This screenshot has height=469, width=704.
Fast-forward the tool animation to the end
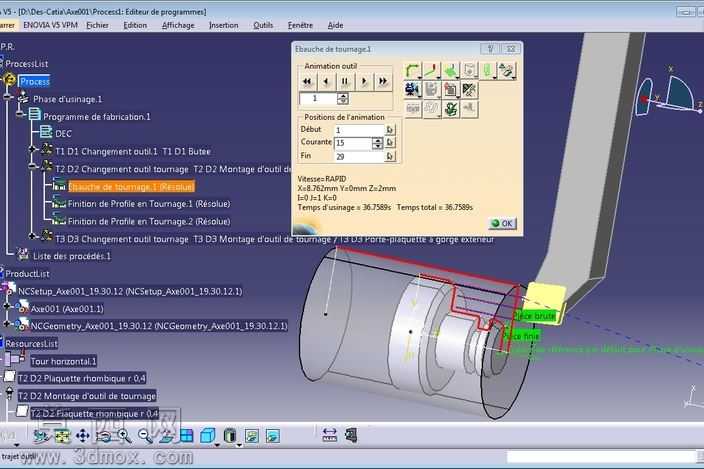point(383,81)
